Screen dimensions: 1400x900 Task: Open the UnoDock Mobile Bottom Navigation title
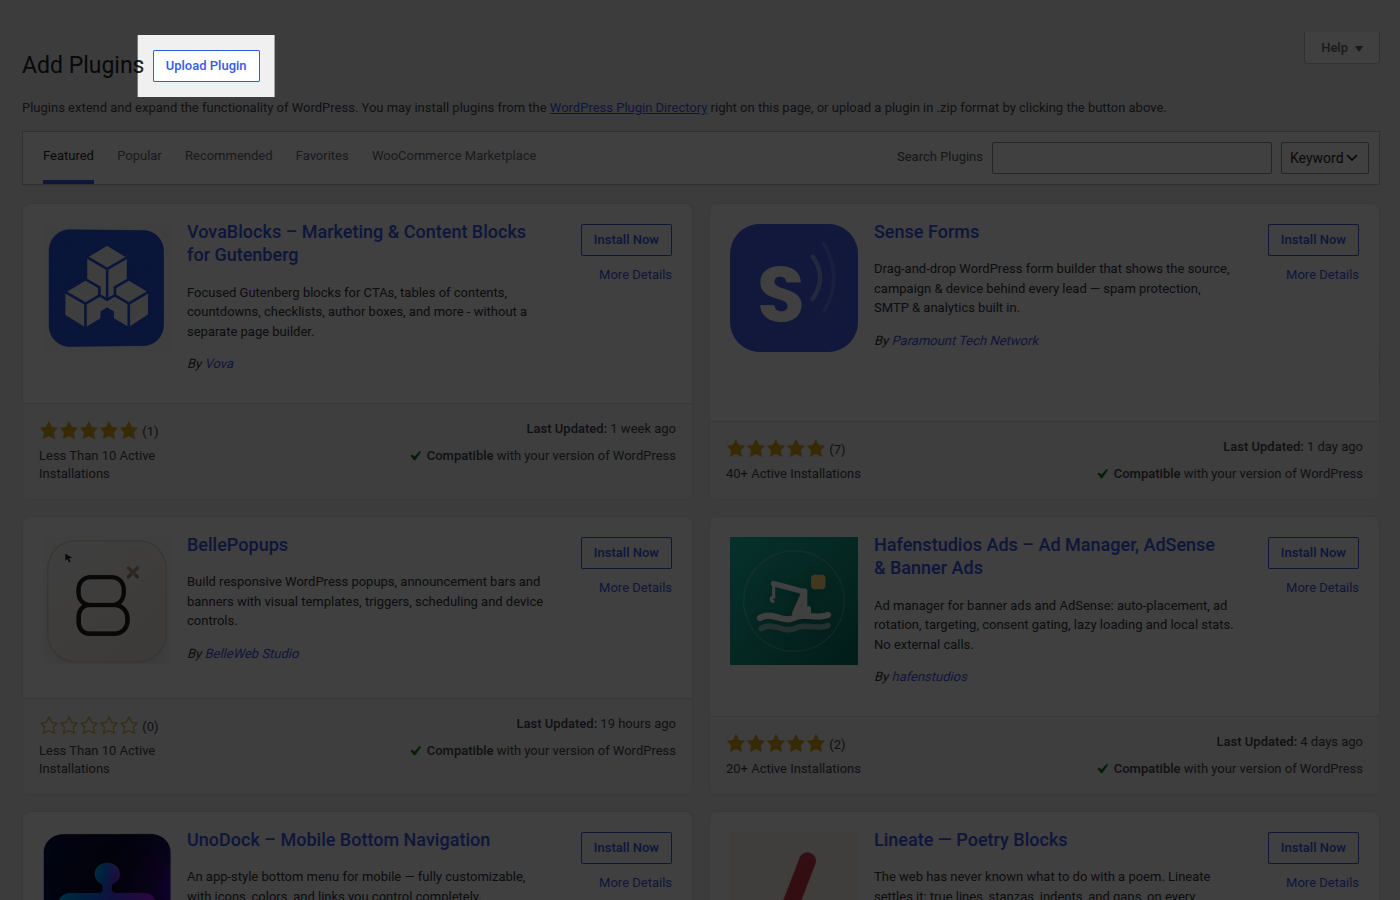[338, 840]
